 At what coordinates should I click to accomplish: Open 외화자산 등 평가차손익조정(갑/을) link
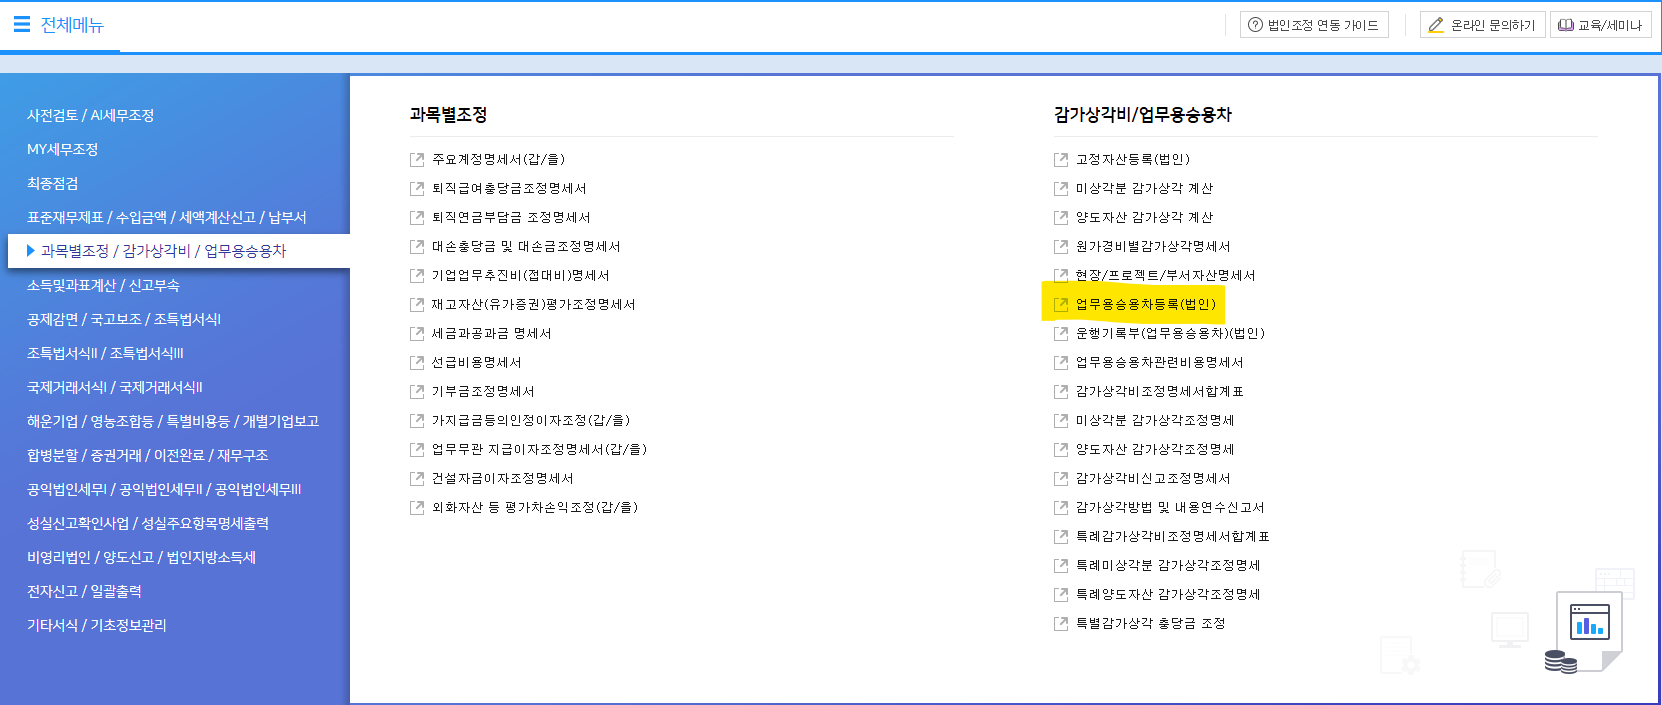pos(535,507)
